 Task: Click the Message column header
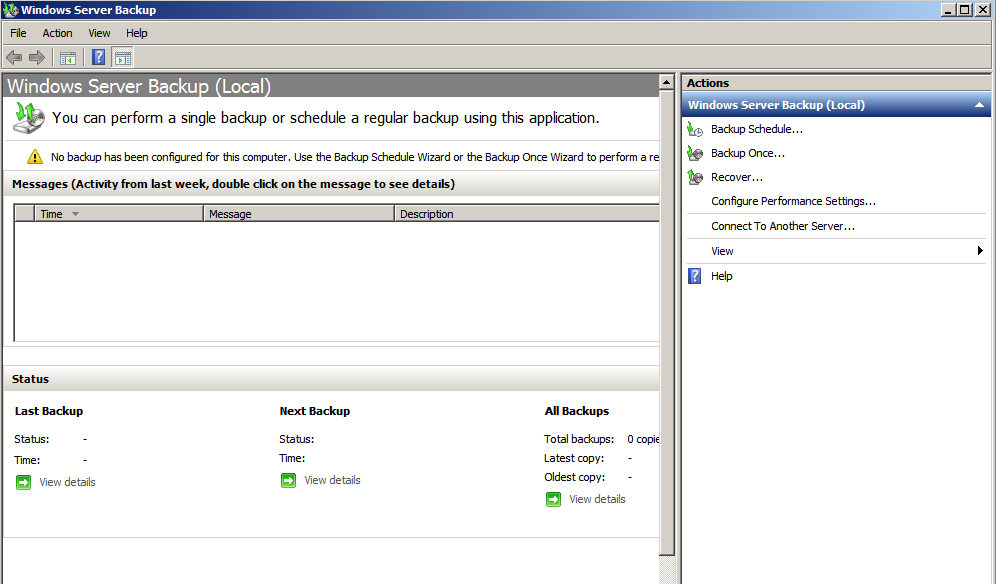[299, 214]
